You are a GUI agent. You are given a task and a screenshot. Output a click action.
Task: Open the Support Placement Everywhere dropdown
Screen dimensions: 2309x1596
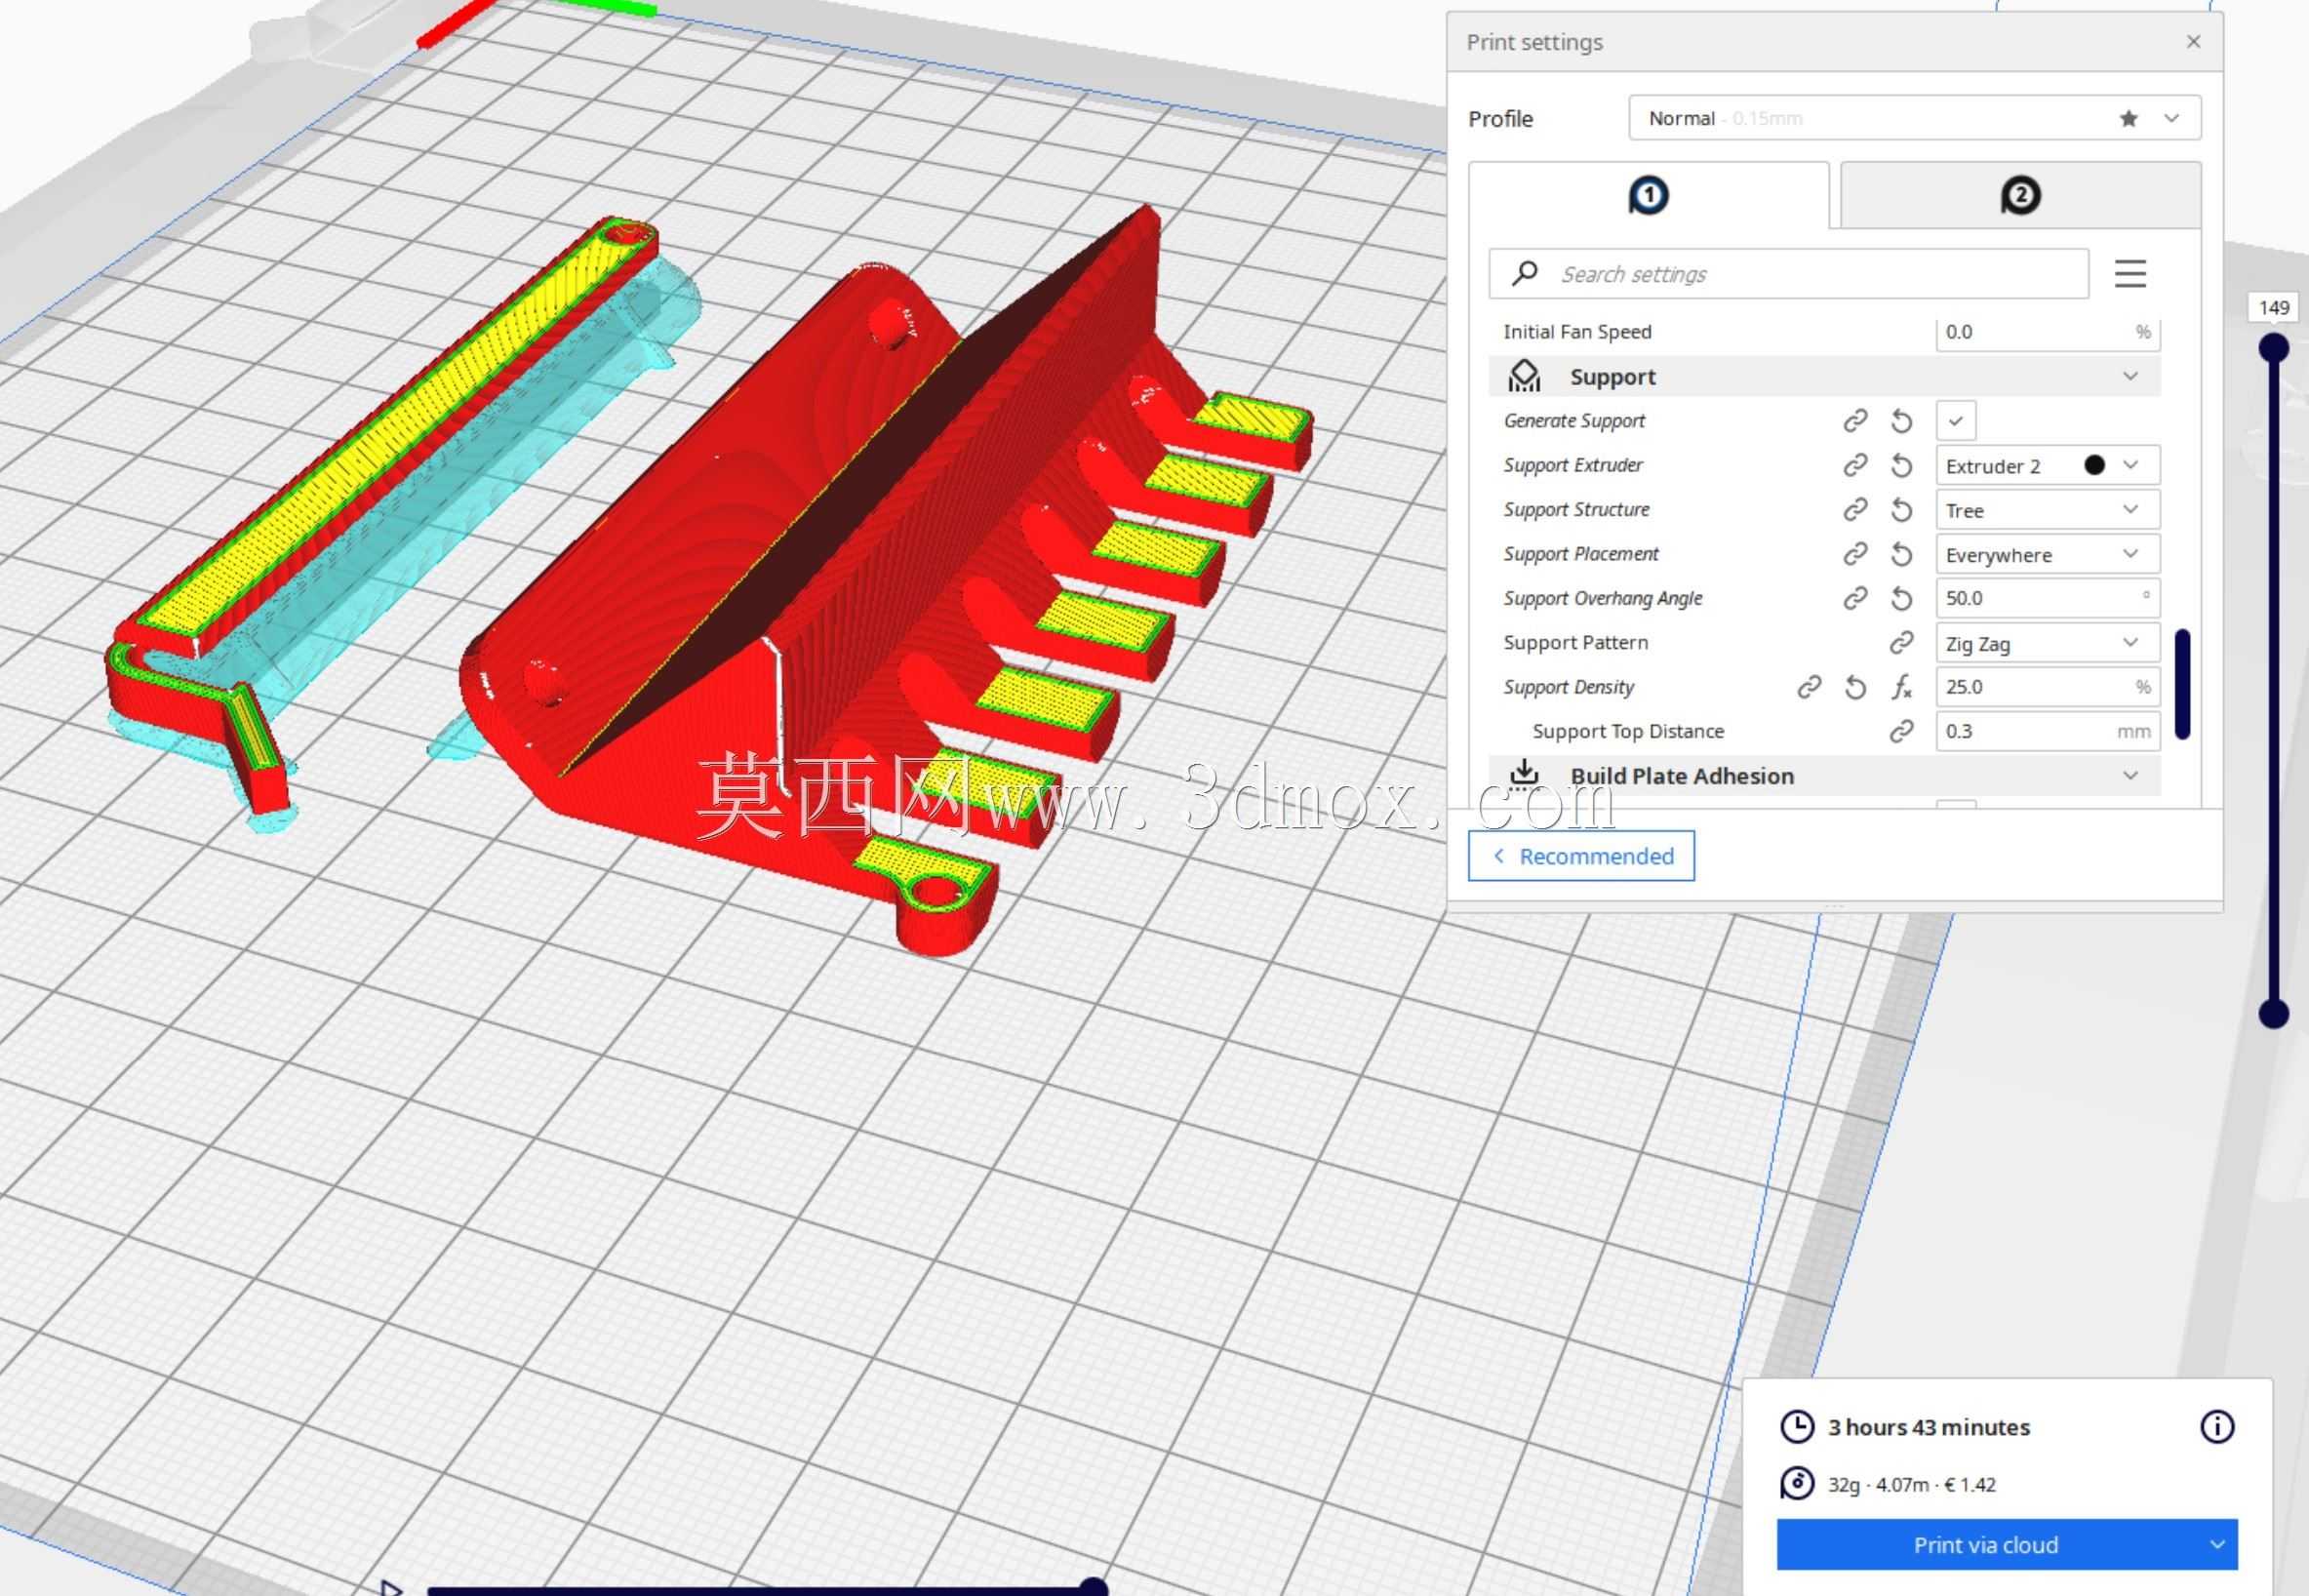[x=2047, y=554]
